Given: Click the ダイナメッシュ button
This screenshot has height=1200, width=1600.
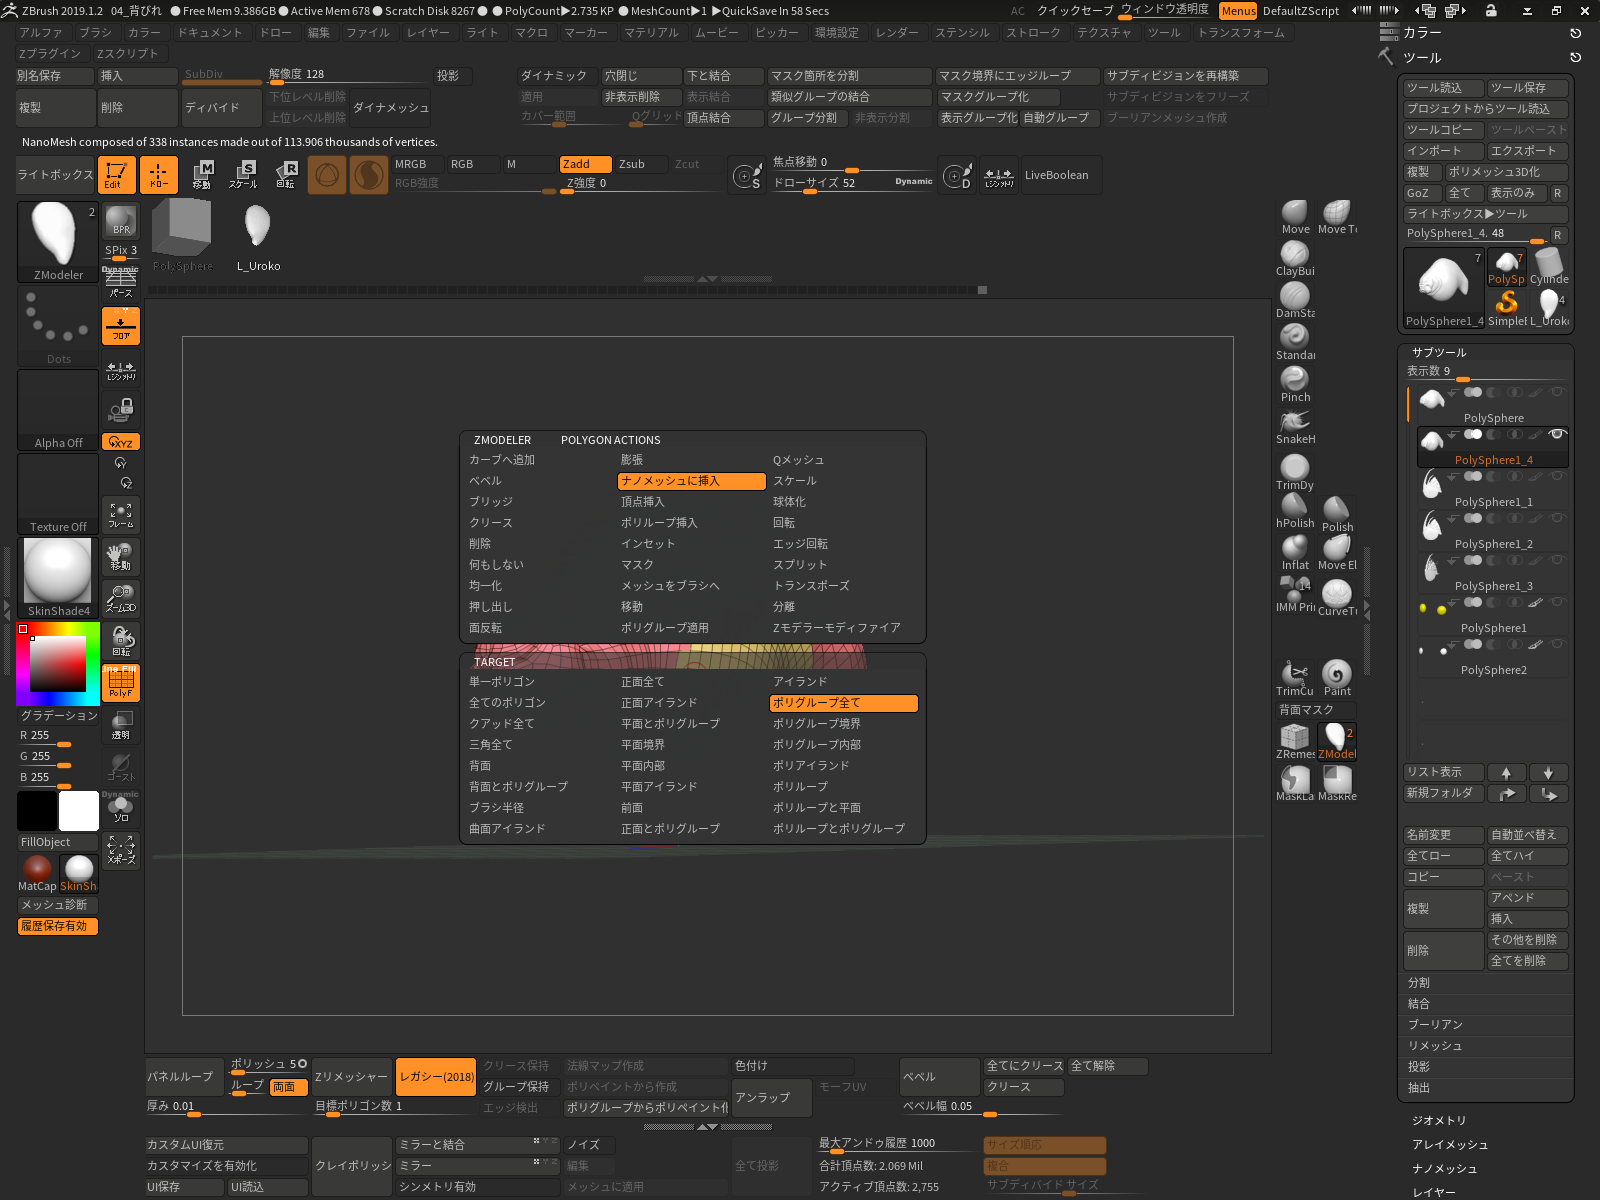Looking at the screenshot, I should (x=390, y=107).
